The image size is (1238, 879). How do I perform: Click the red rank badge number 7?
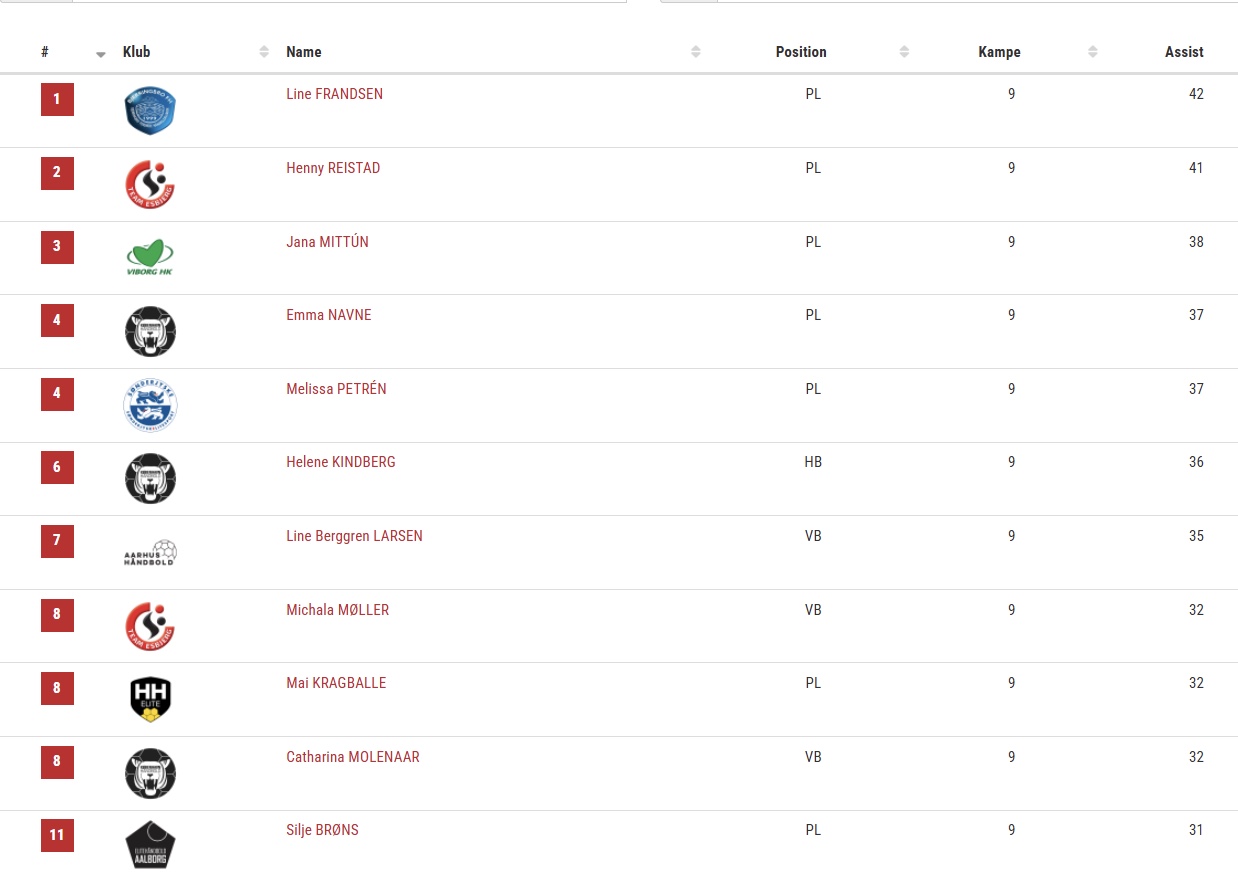[x=57, y=541]
